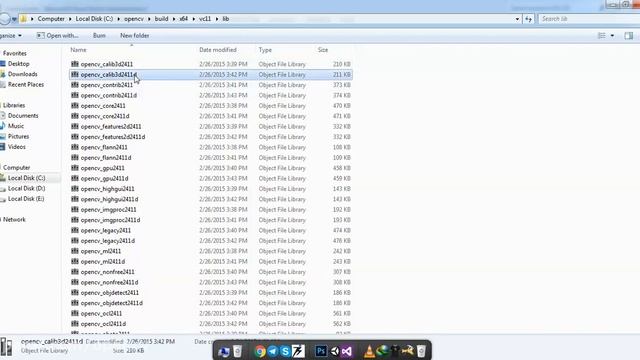The width and height of the screenshot is (640, 360).
Task: Select the opencv_flann2411d file
Action: tap(106, 158)
